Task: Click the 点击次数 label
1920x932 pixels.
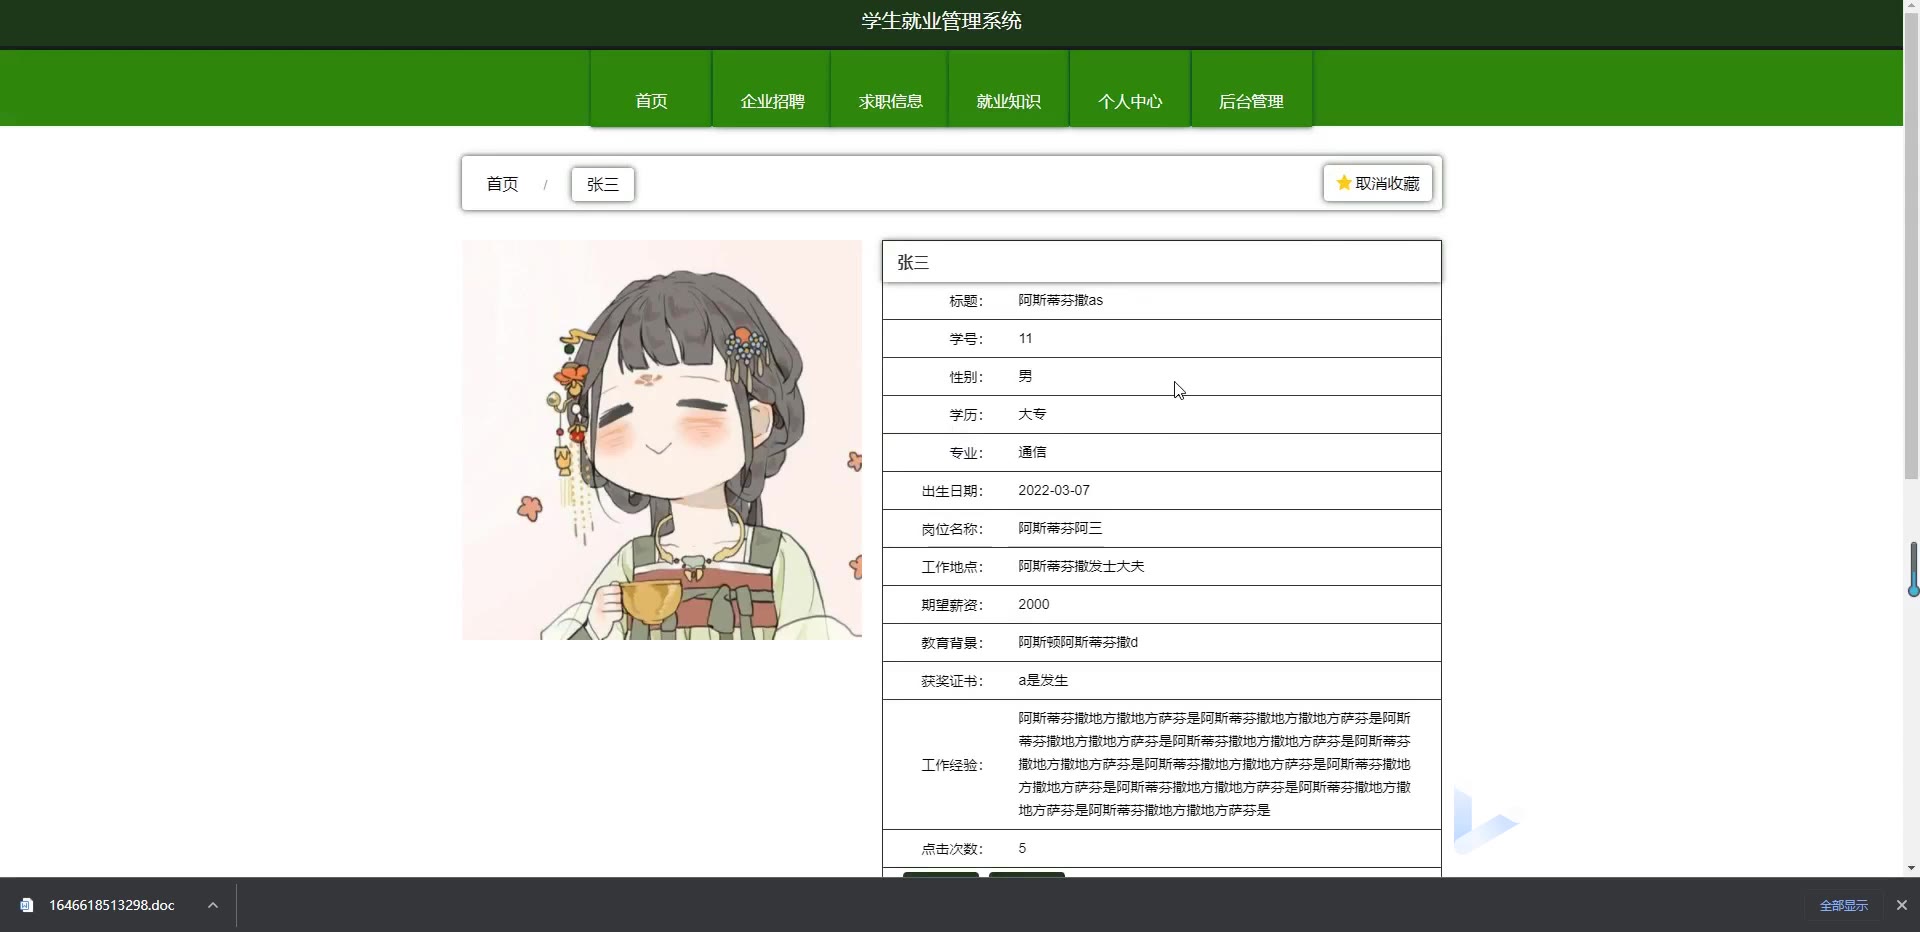Action: pyautogui.click(x=952, y=849)
